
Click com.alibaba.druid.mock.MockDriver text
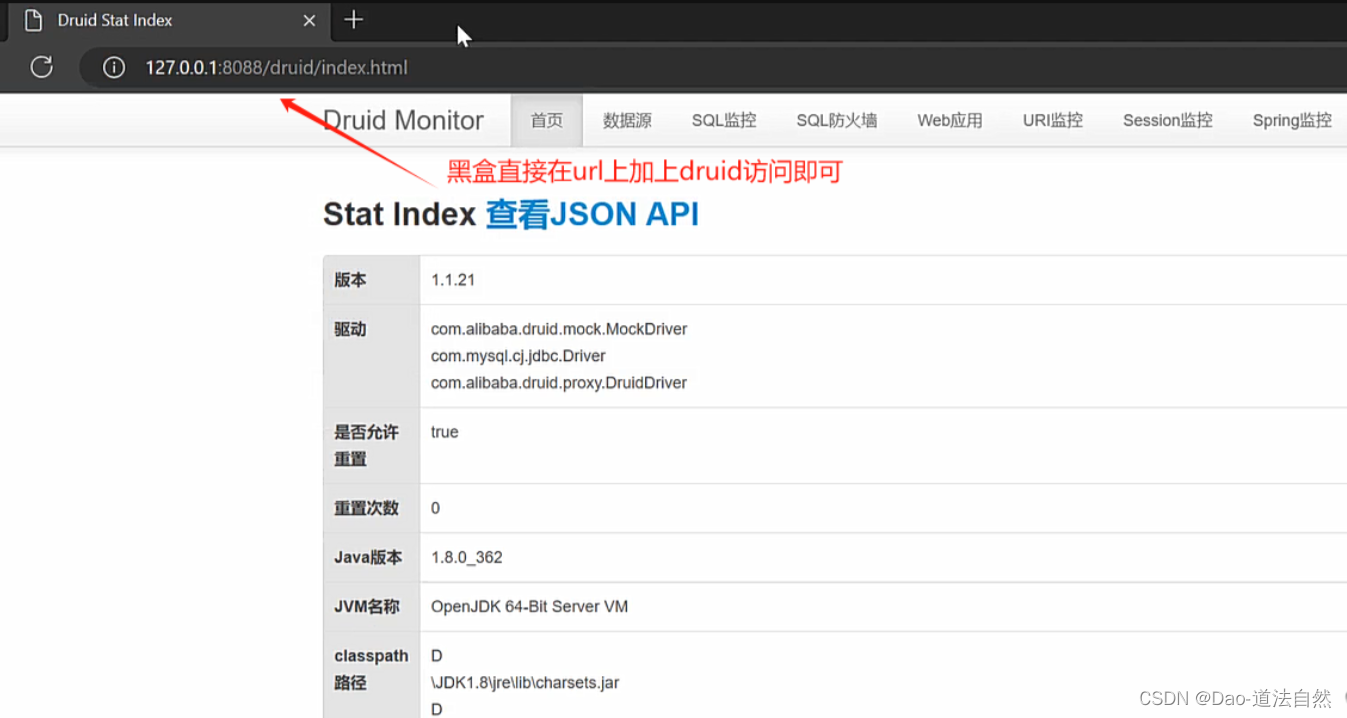pyautogui.click(x=559, y=329)
